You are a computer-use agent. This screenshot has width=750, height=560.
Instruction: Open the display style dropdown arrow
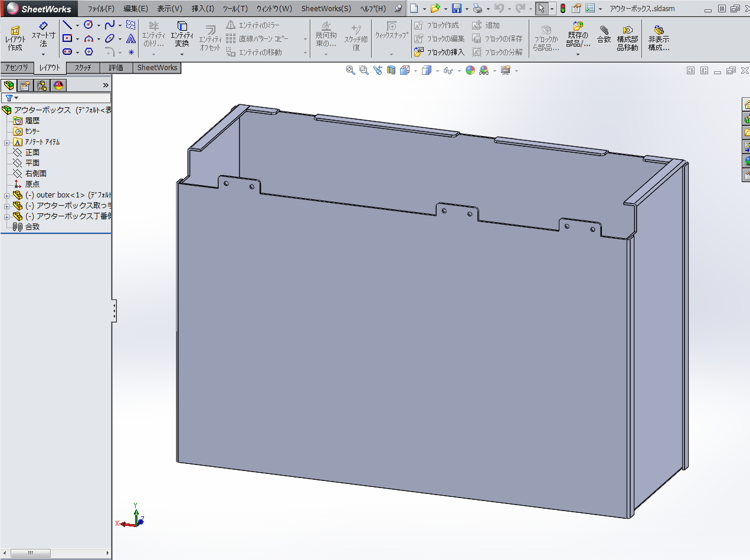click(437, 71)
